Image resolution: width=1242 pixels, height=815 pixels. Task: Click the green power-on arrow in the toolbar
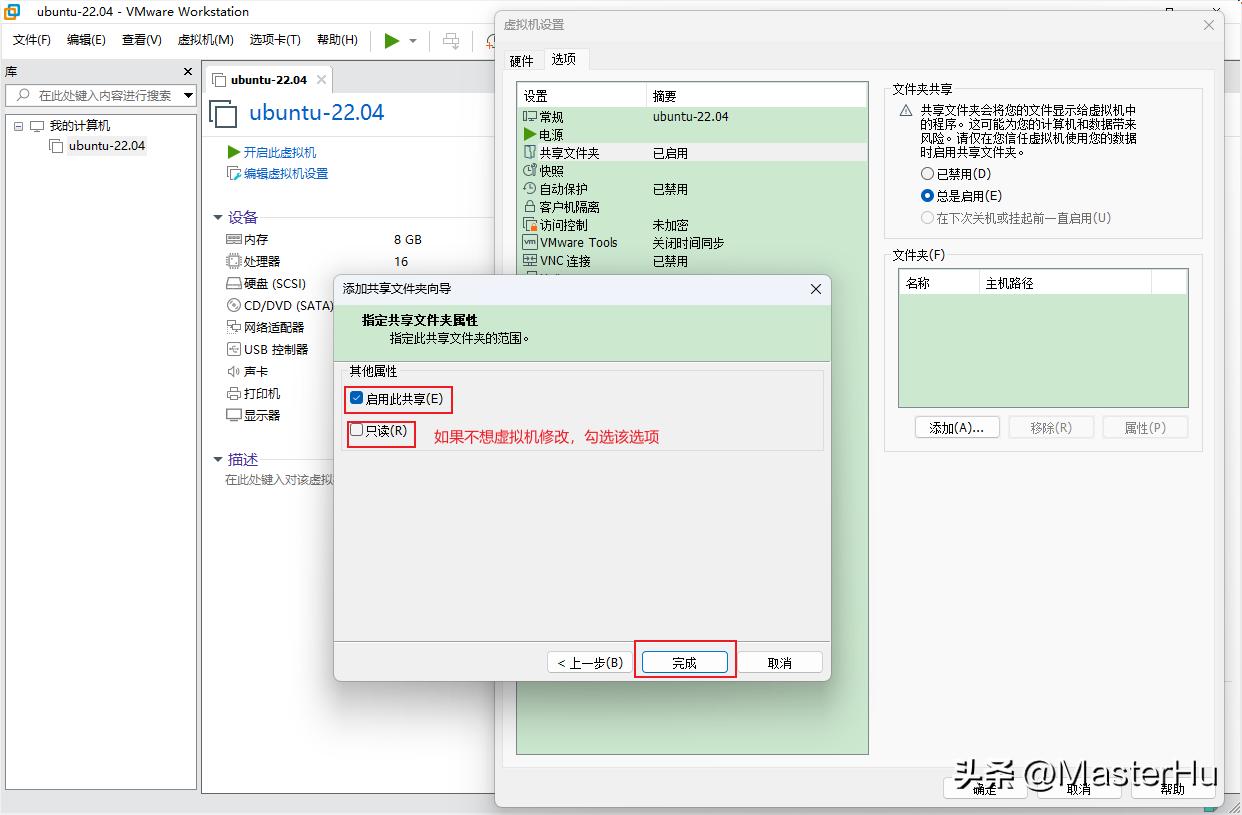point(391,40)
